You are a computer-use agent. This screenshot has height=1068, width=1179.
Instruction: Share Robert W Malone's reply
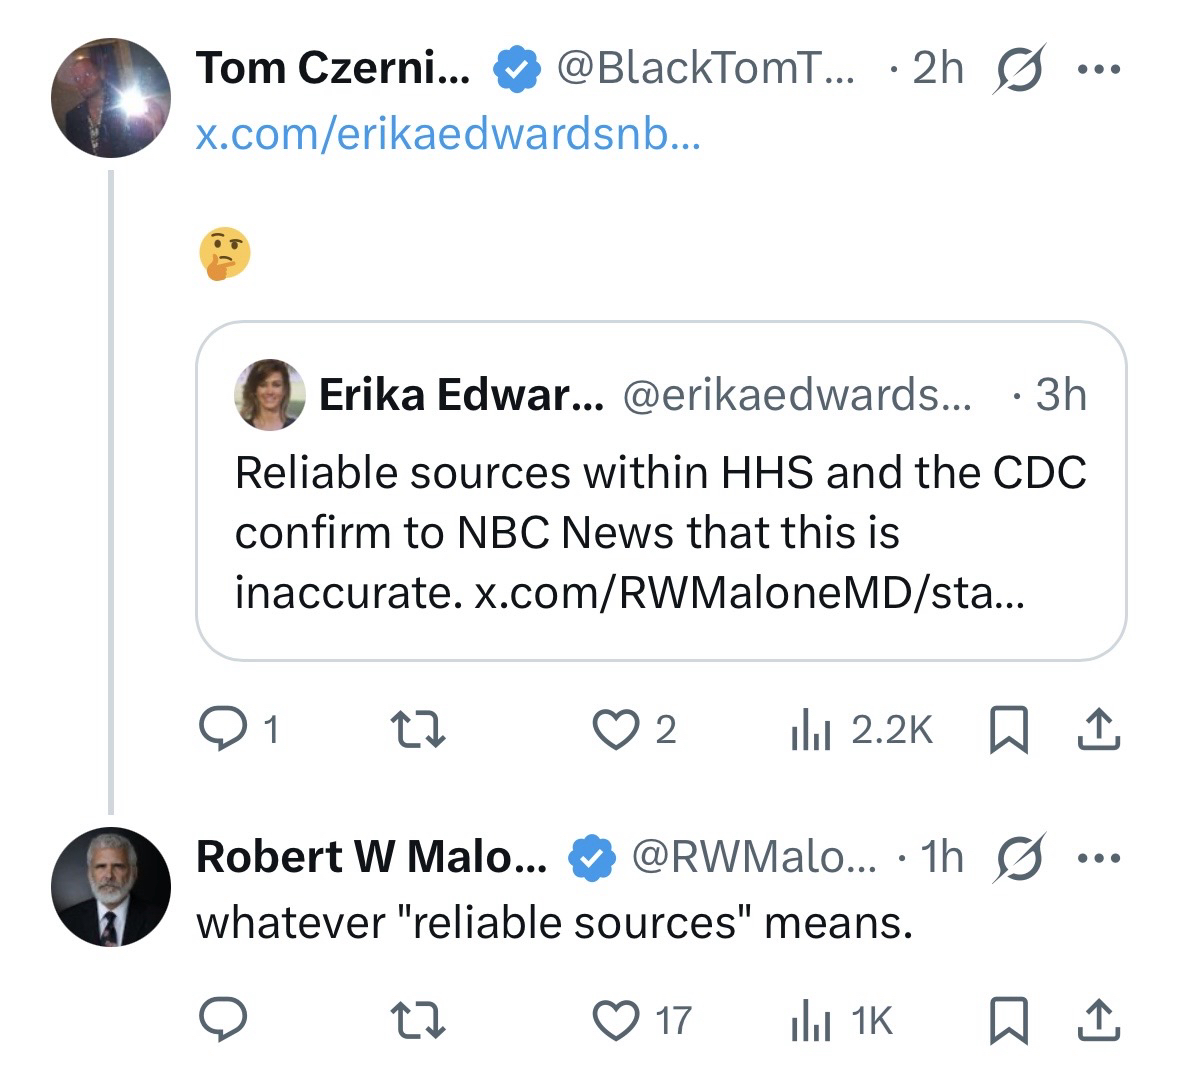coord(1097,1020)
